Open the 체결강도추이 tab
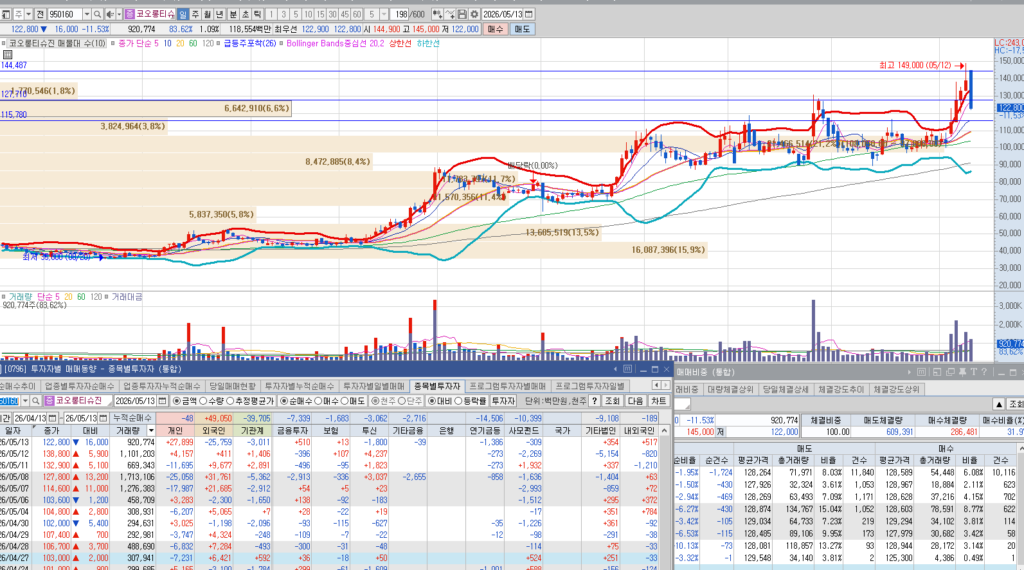1024x570 pixels. point(840,389)
